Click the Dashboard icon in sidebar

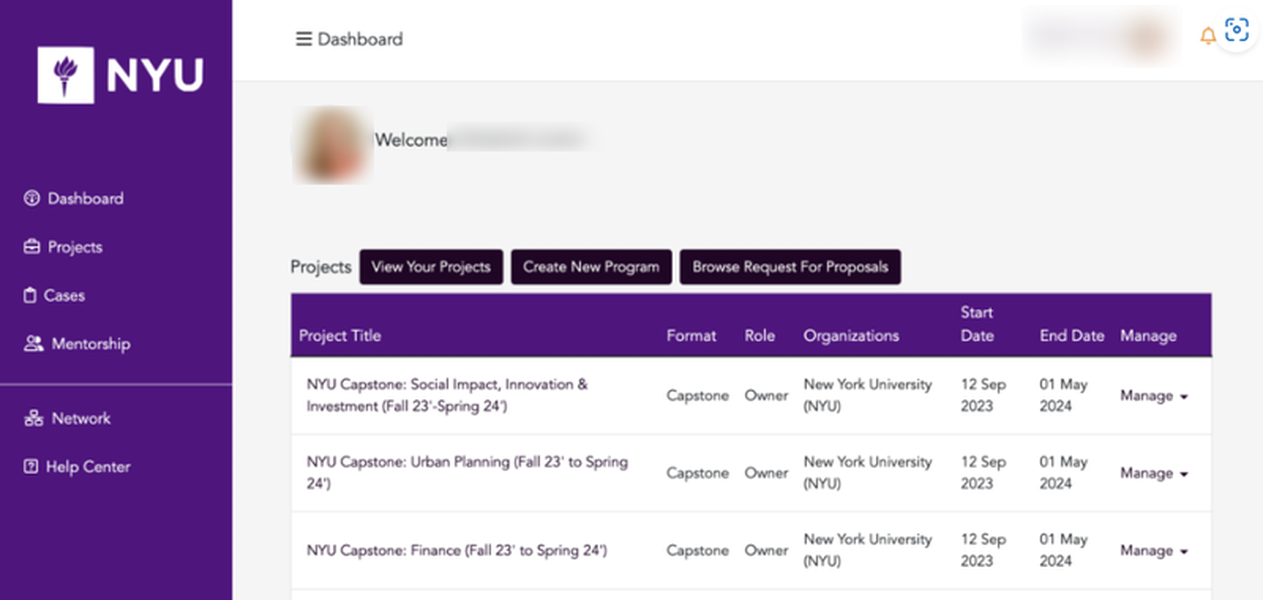coord(31,199)
